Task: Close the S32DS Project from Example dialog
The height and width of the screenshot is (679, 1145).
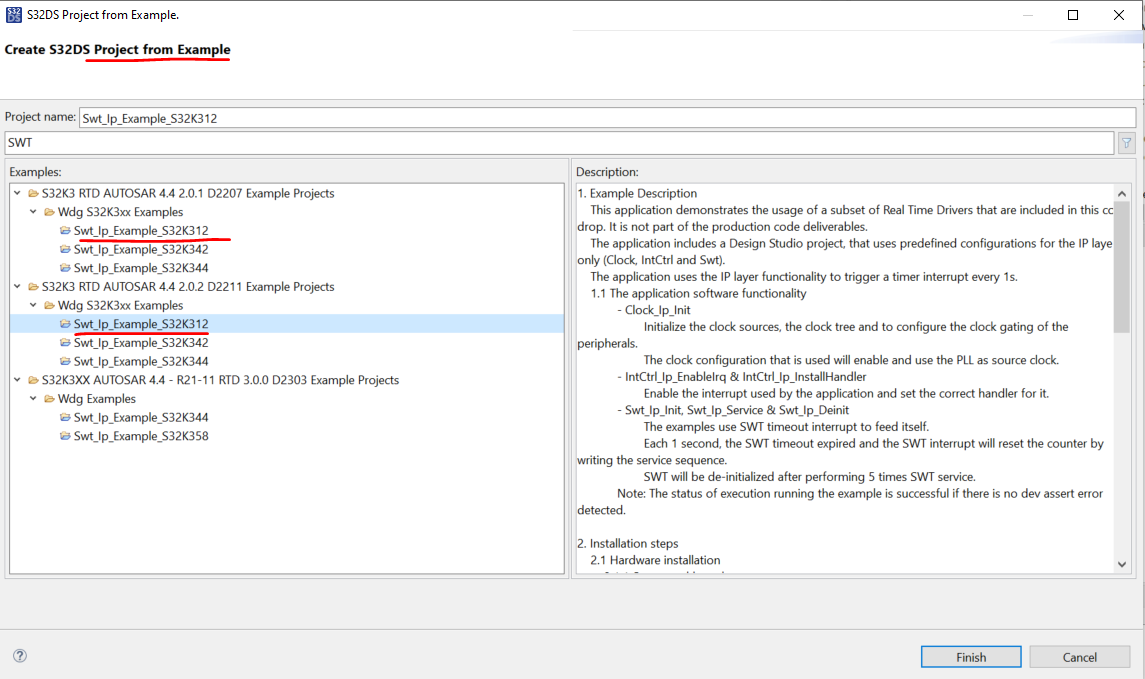Action: [x=1119, y=15]
